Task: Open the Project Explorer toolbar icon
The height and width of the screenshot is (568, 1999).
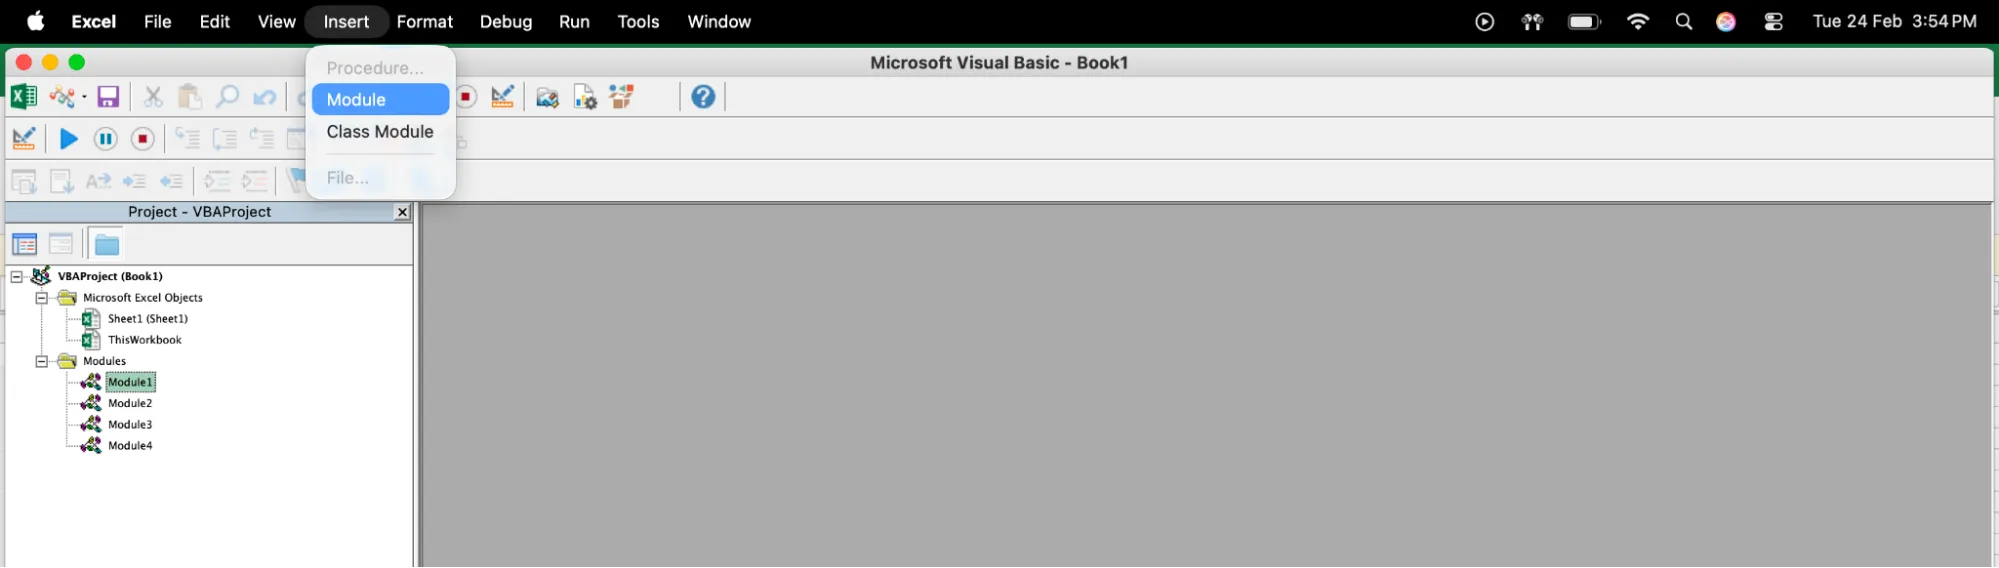Action: (547, 97)
